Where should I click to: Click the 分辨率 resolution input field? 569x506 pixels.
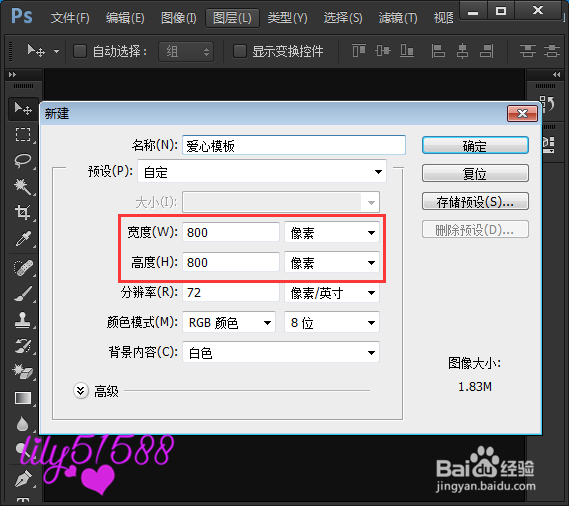coord(231,292)
